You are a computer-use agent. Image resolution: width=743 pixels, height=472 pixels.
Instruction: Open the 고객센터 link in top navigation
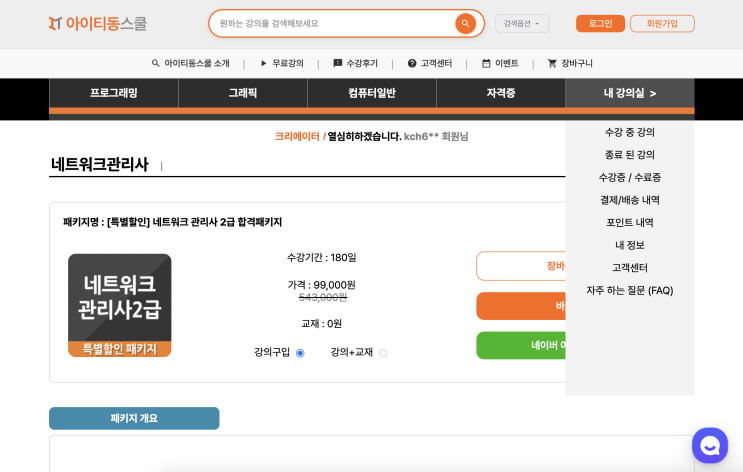click(x=436, y=63)
